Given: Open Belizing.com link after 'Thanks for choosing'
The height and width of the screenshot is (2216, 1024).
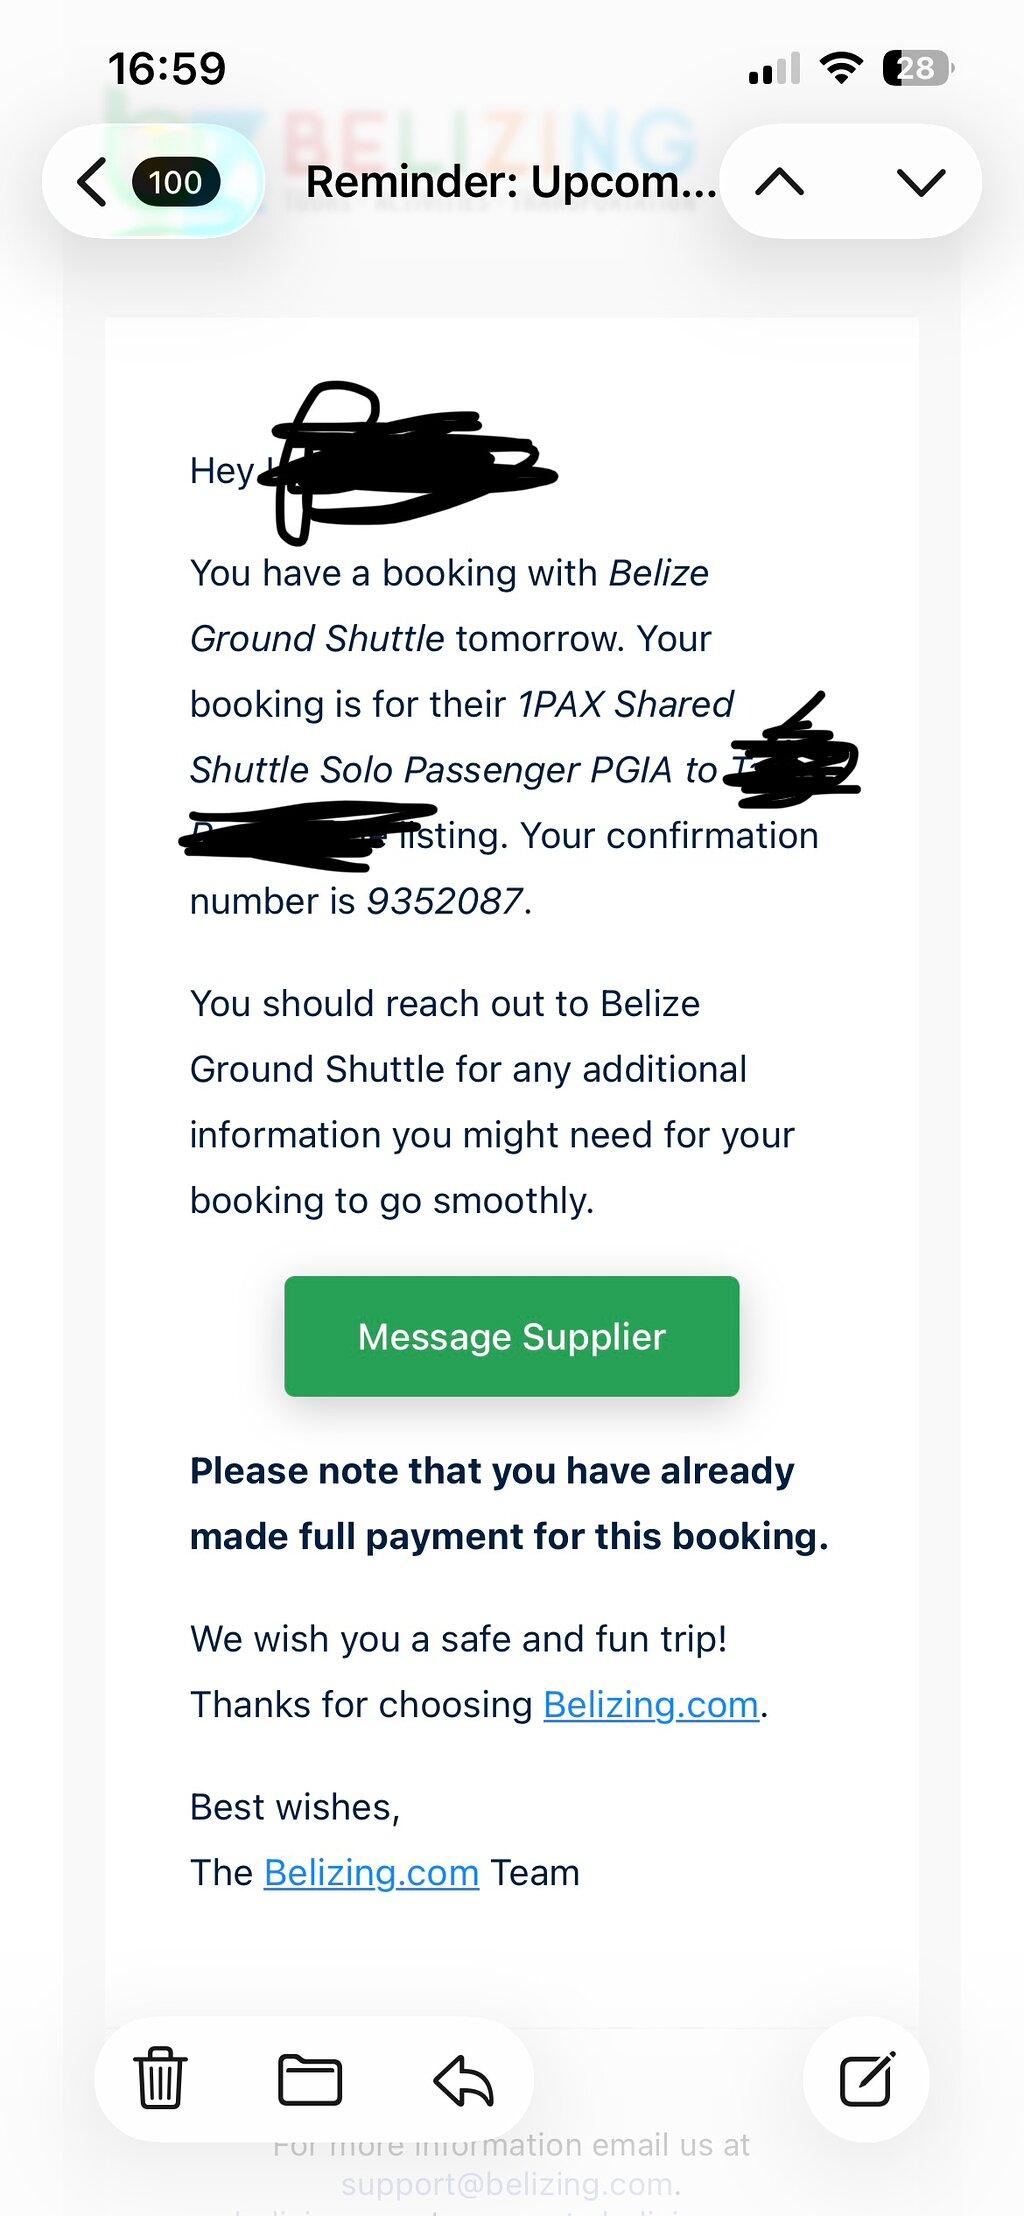Looking at the screenshot, I should pos(651,1705).
